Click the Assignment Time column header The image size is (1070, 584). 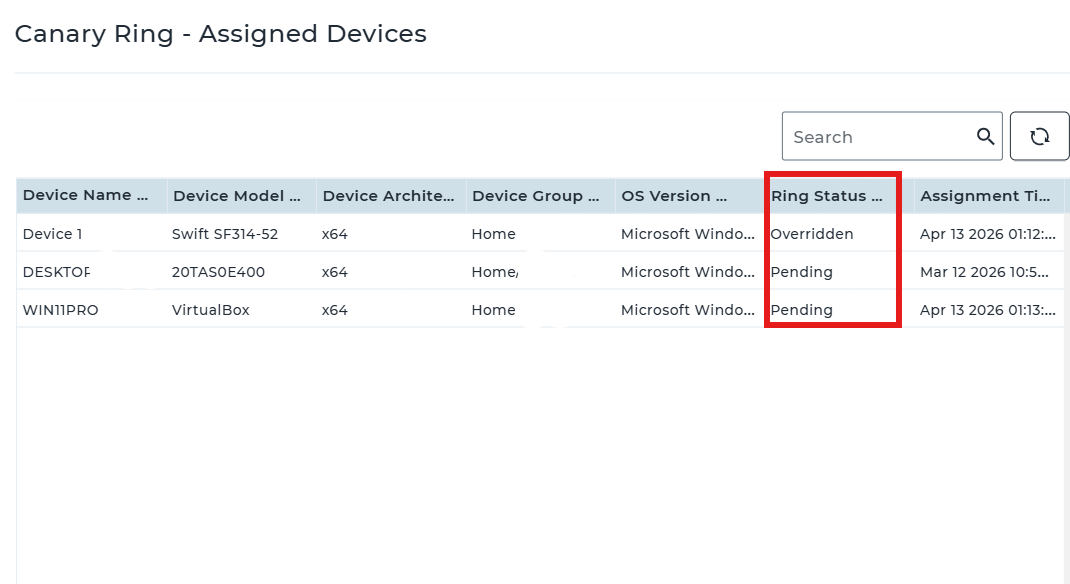pyautogui.click(x=989, y=196)
